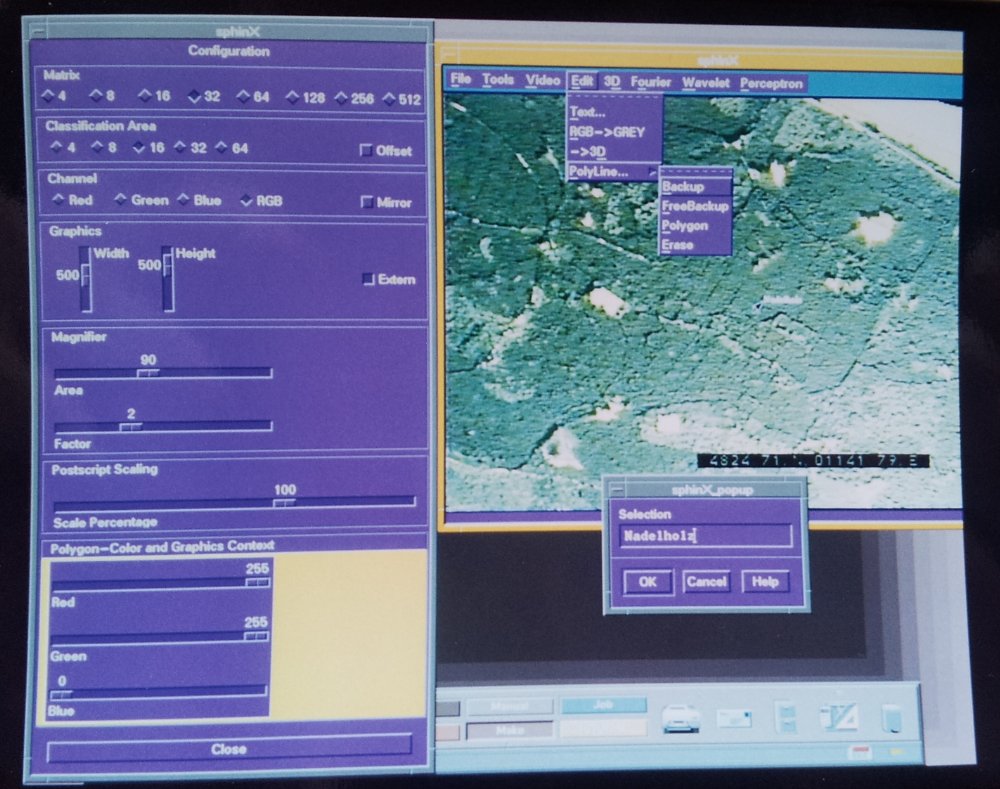The height and width of the screenshot is (789, 1000).
Task: Expand the PolyLine submenu arrow
Action: coord(653,173)
